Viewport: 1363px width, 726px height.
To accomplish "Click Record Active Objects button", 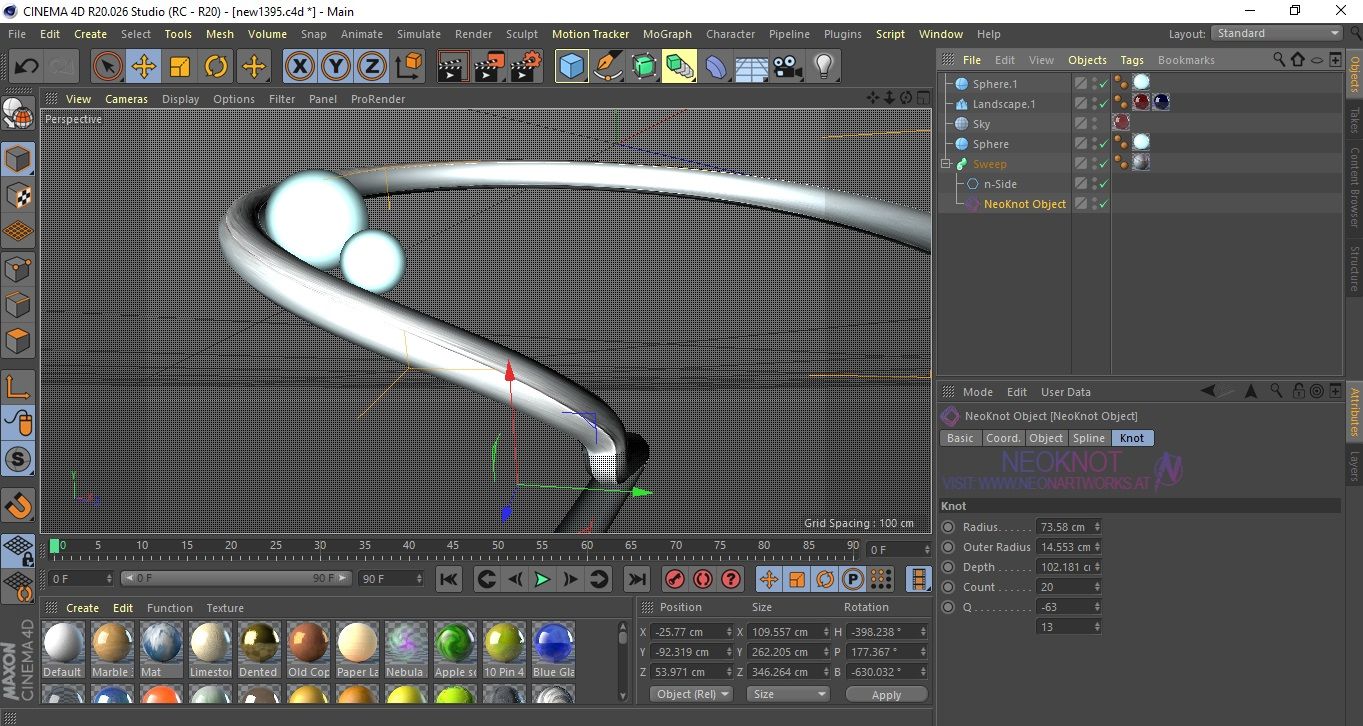I will pos(675,579).
